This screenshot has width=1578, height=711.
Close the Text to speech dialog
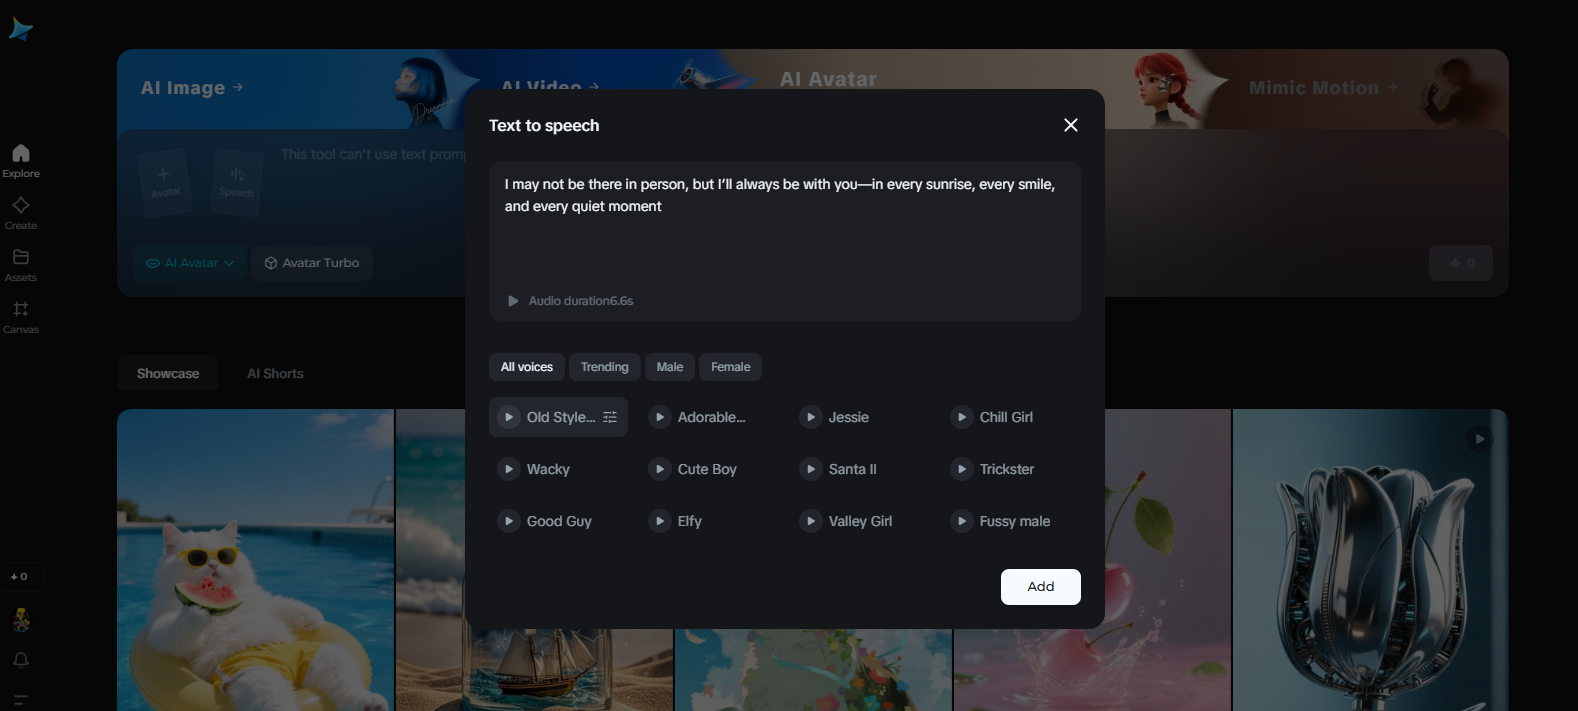(1071, 125)
